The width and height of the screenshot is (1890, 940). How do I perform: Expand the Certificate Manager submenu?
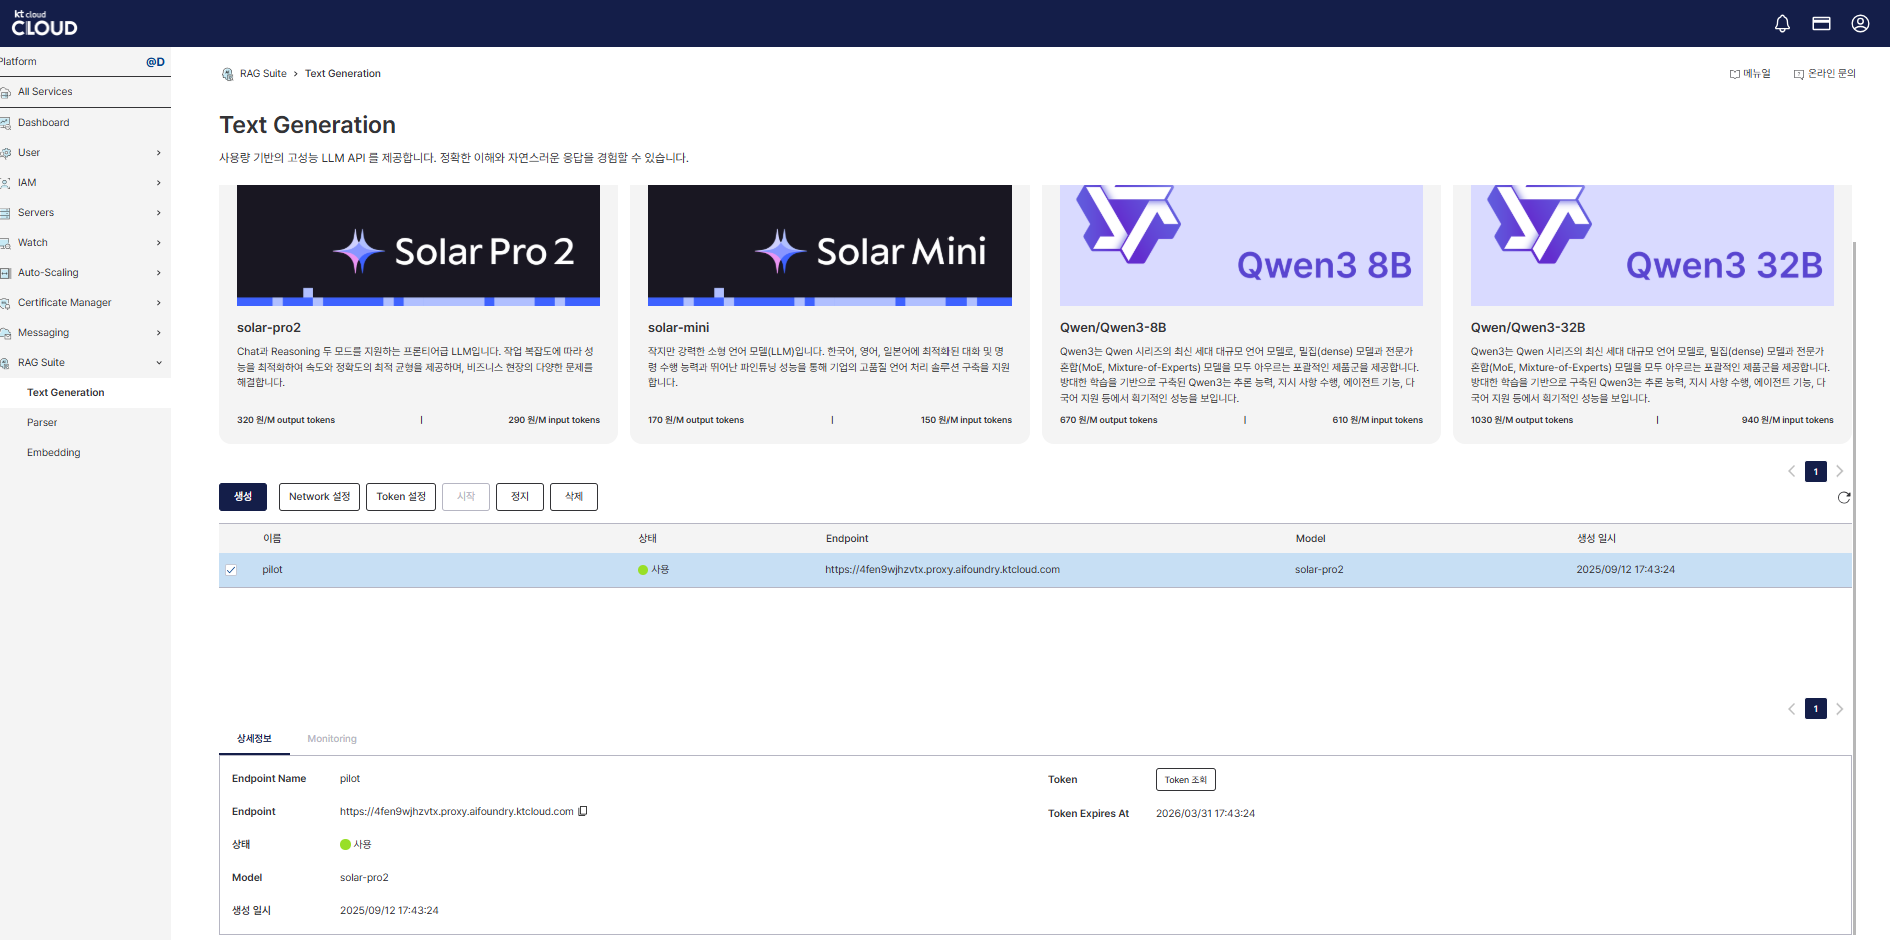coord(159,302)
